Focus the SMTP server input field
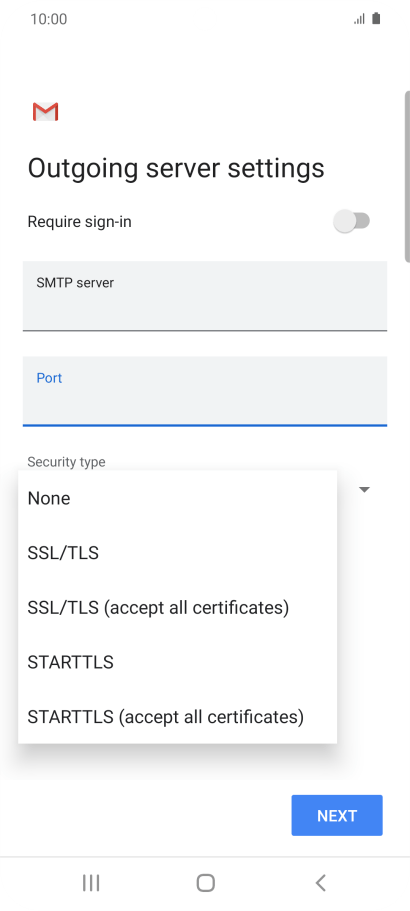410x911 pixels. (x=205, y=296)
